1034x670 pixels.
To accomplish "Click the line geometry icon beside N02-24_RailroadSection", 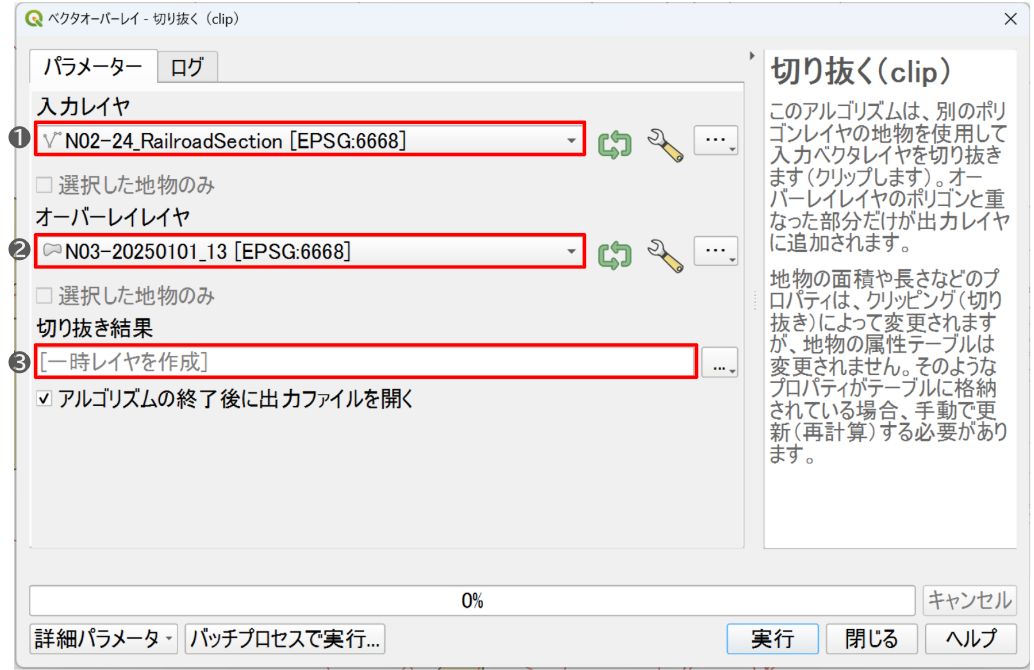I will click(x=52, y=139).
